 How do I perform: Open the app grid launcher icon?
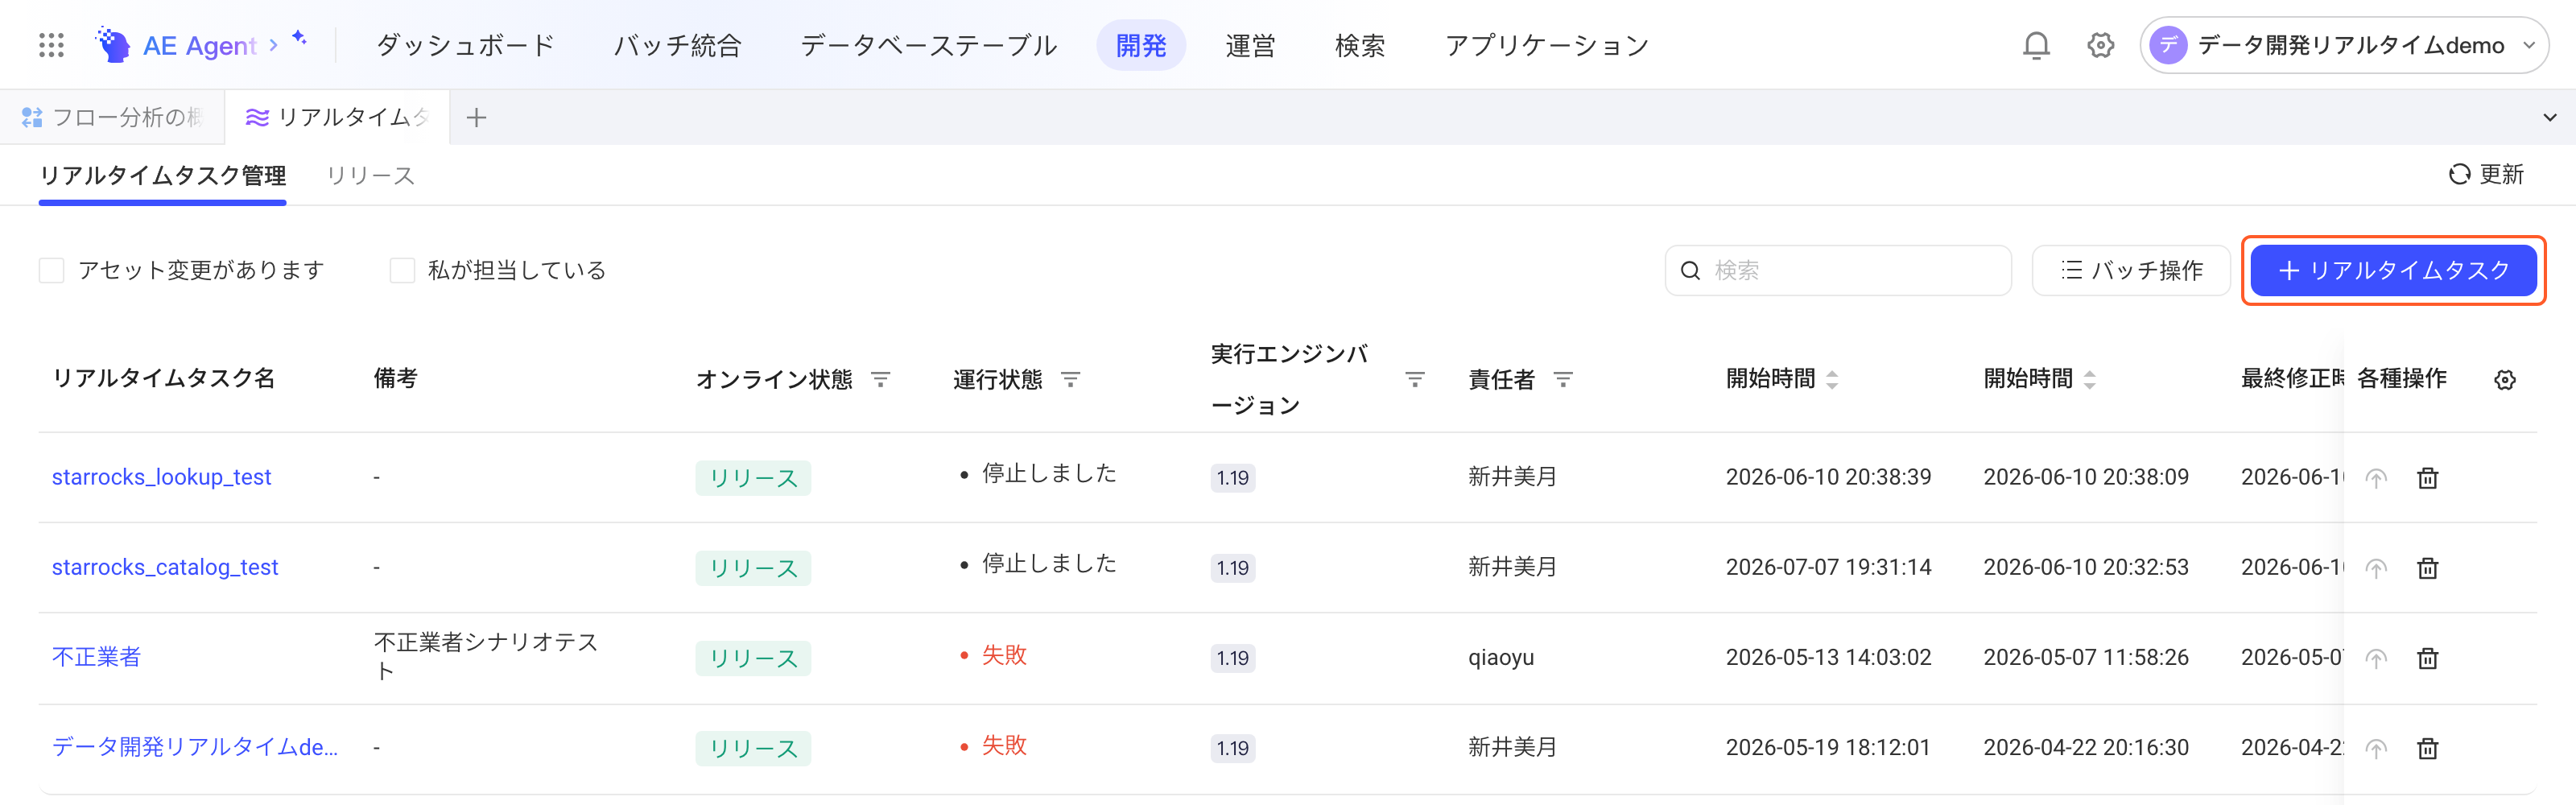click(51, 45)
